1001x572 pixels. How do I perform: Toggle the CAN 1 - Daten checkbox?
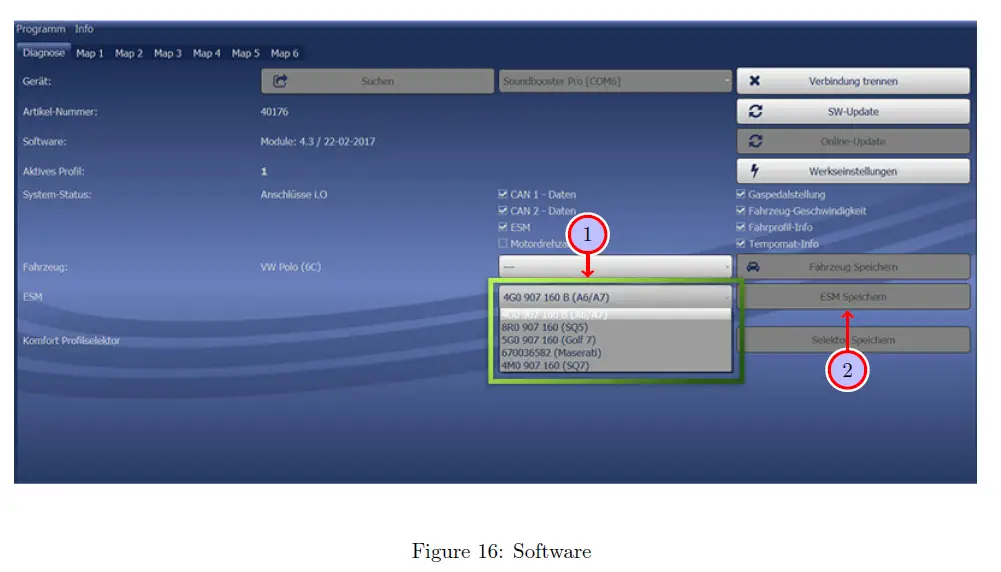pyautogui.click(x=503, y=194)
